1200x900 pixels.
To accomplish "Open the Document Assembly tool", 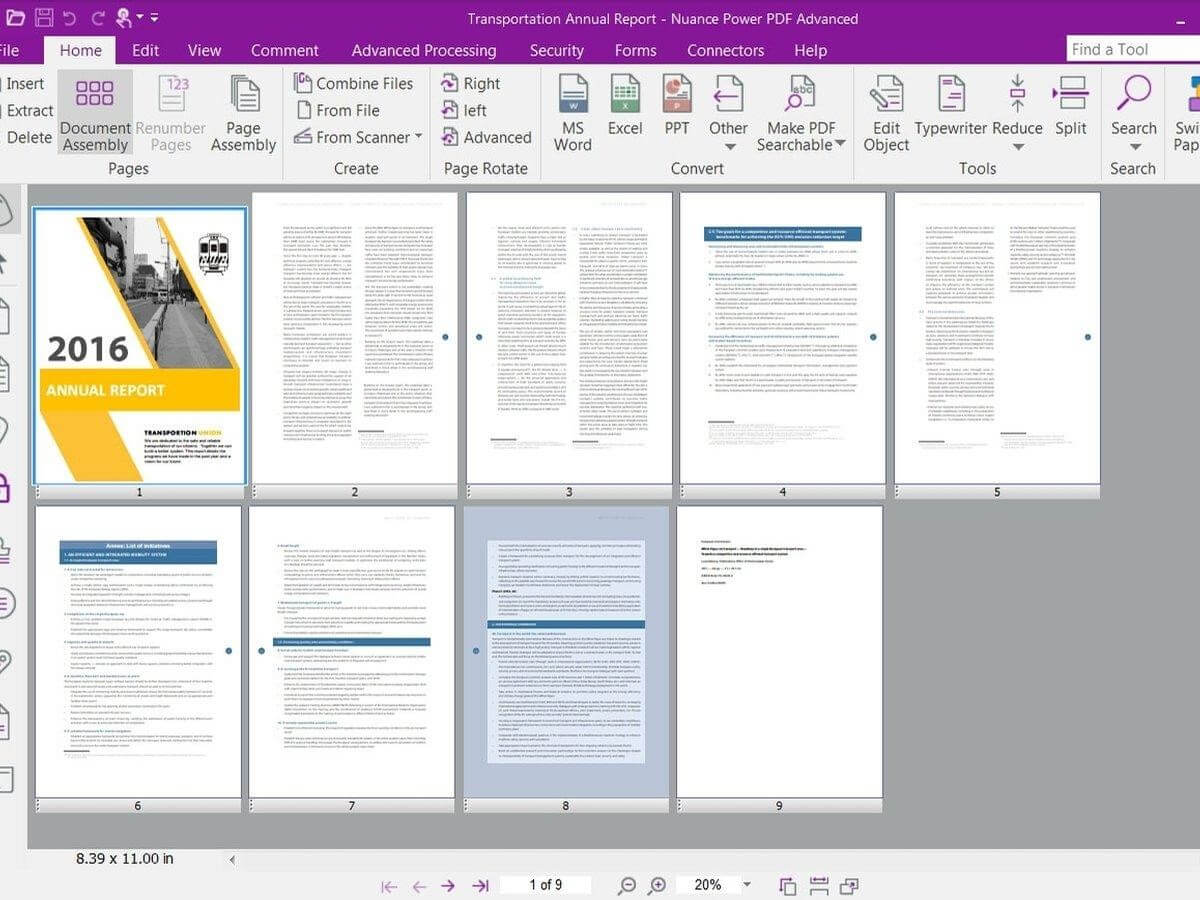I will click(94, 113).
